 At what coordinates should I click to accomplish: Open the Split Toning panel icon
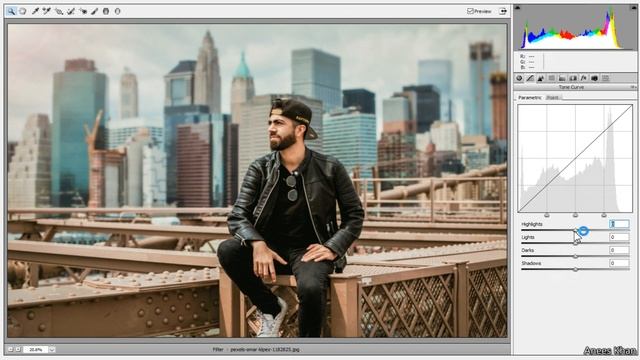(x=562, y=78)
